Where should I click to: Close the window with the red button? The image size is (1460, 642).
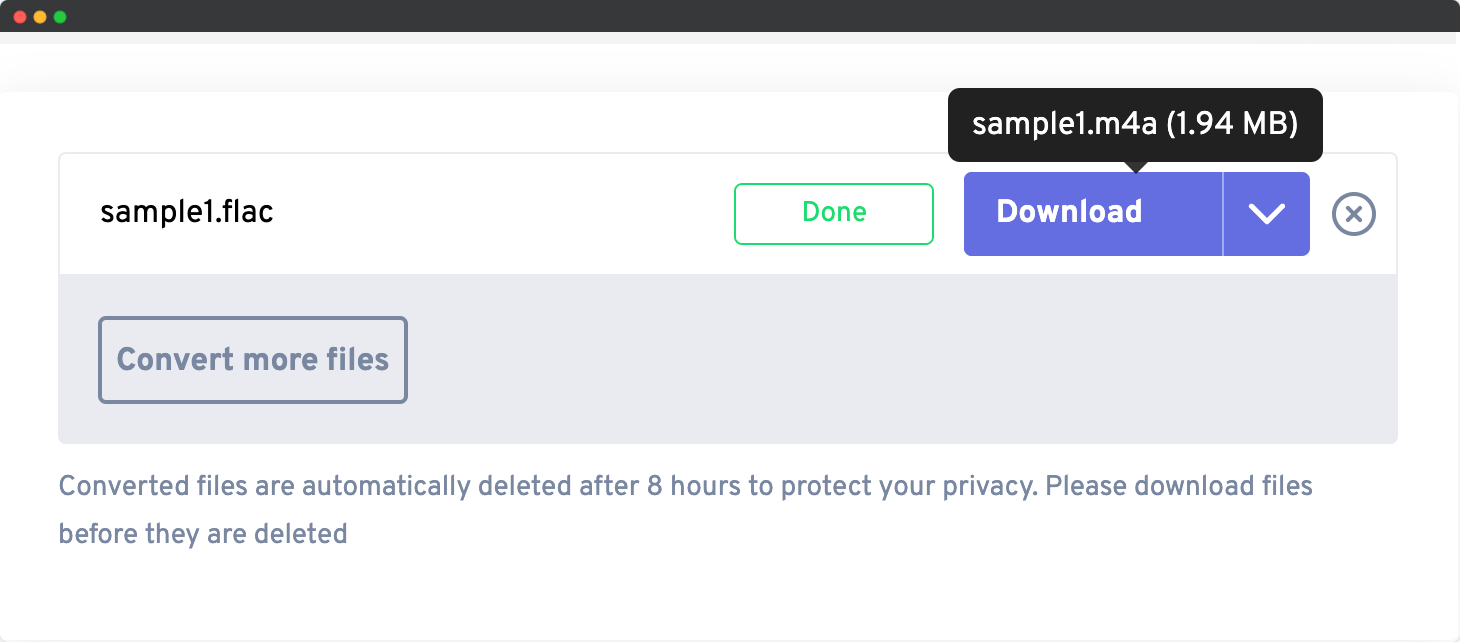pos(20,17)
